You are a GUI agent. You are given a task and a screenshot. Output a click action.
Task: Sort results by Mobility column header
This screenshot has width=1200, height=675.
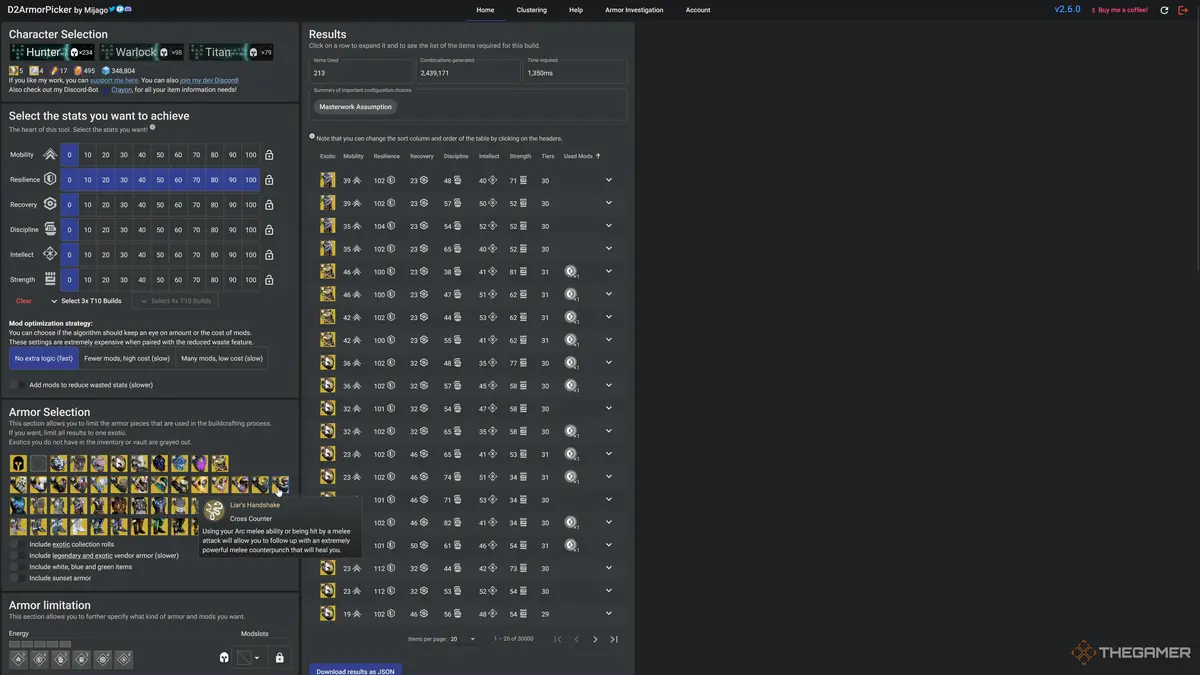(x=353, y=156)
